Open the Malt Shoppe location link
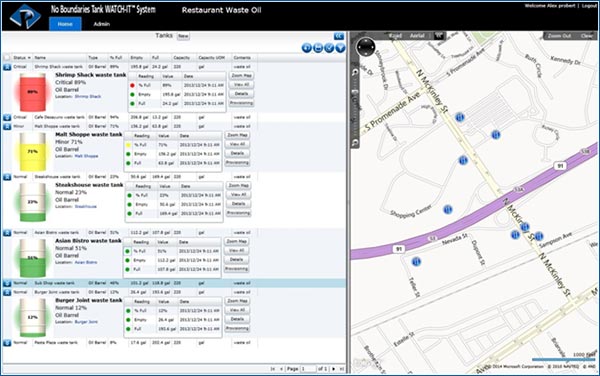The image size is (600, 376). pos(86,156)
